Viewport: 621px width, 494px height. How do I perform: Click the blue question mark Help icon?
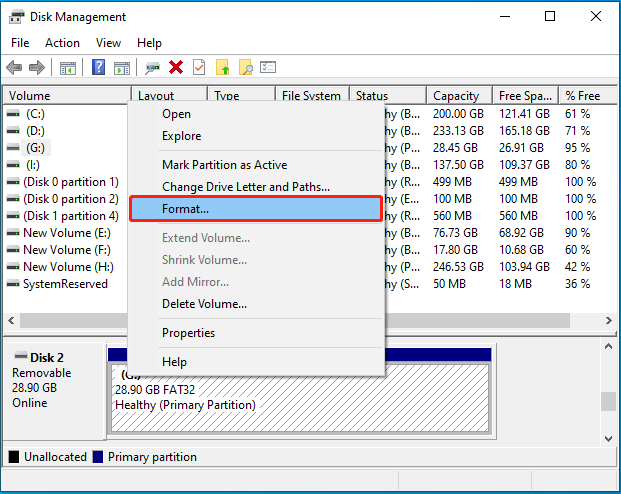coord(99,68)
